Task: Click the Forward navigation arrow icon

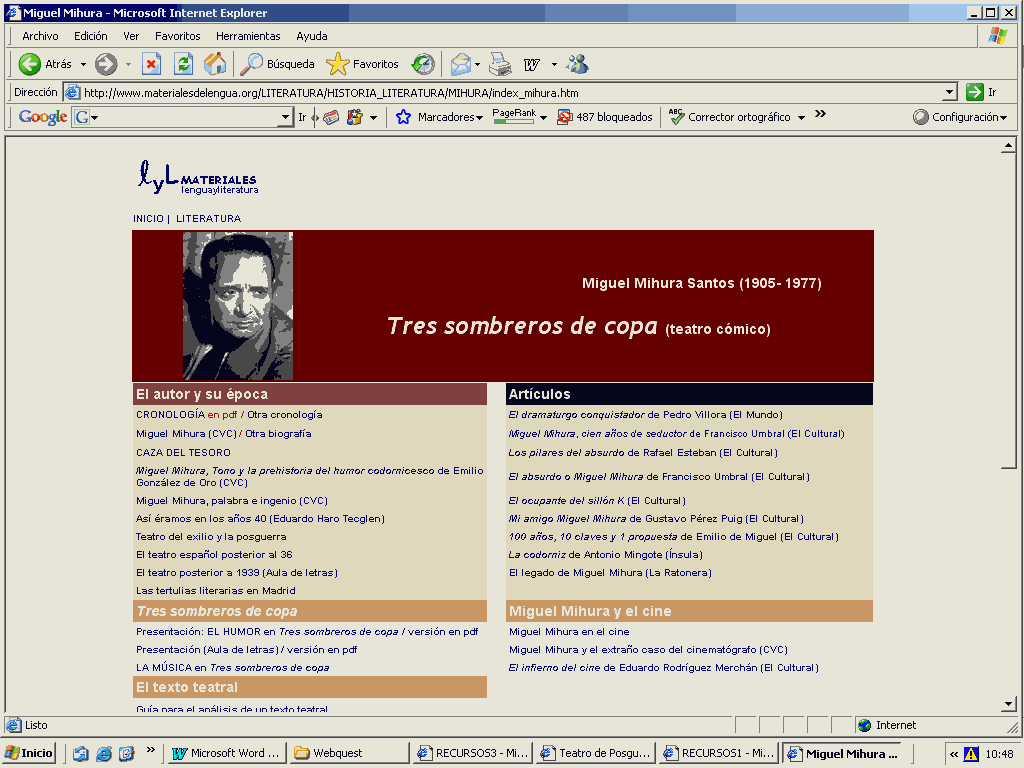Action: [105, 64]
